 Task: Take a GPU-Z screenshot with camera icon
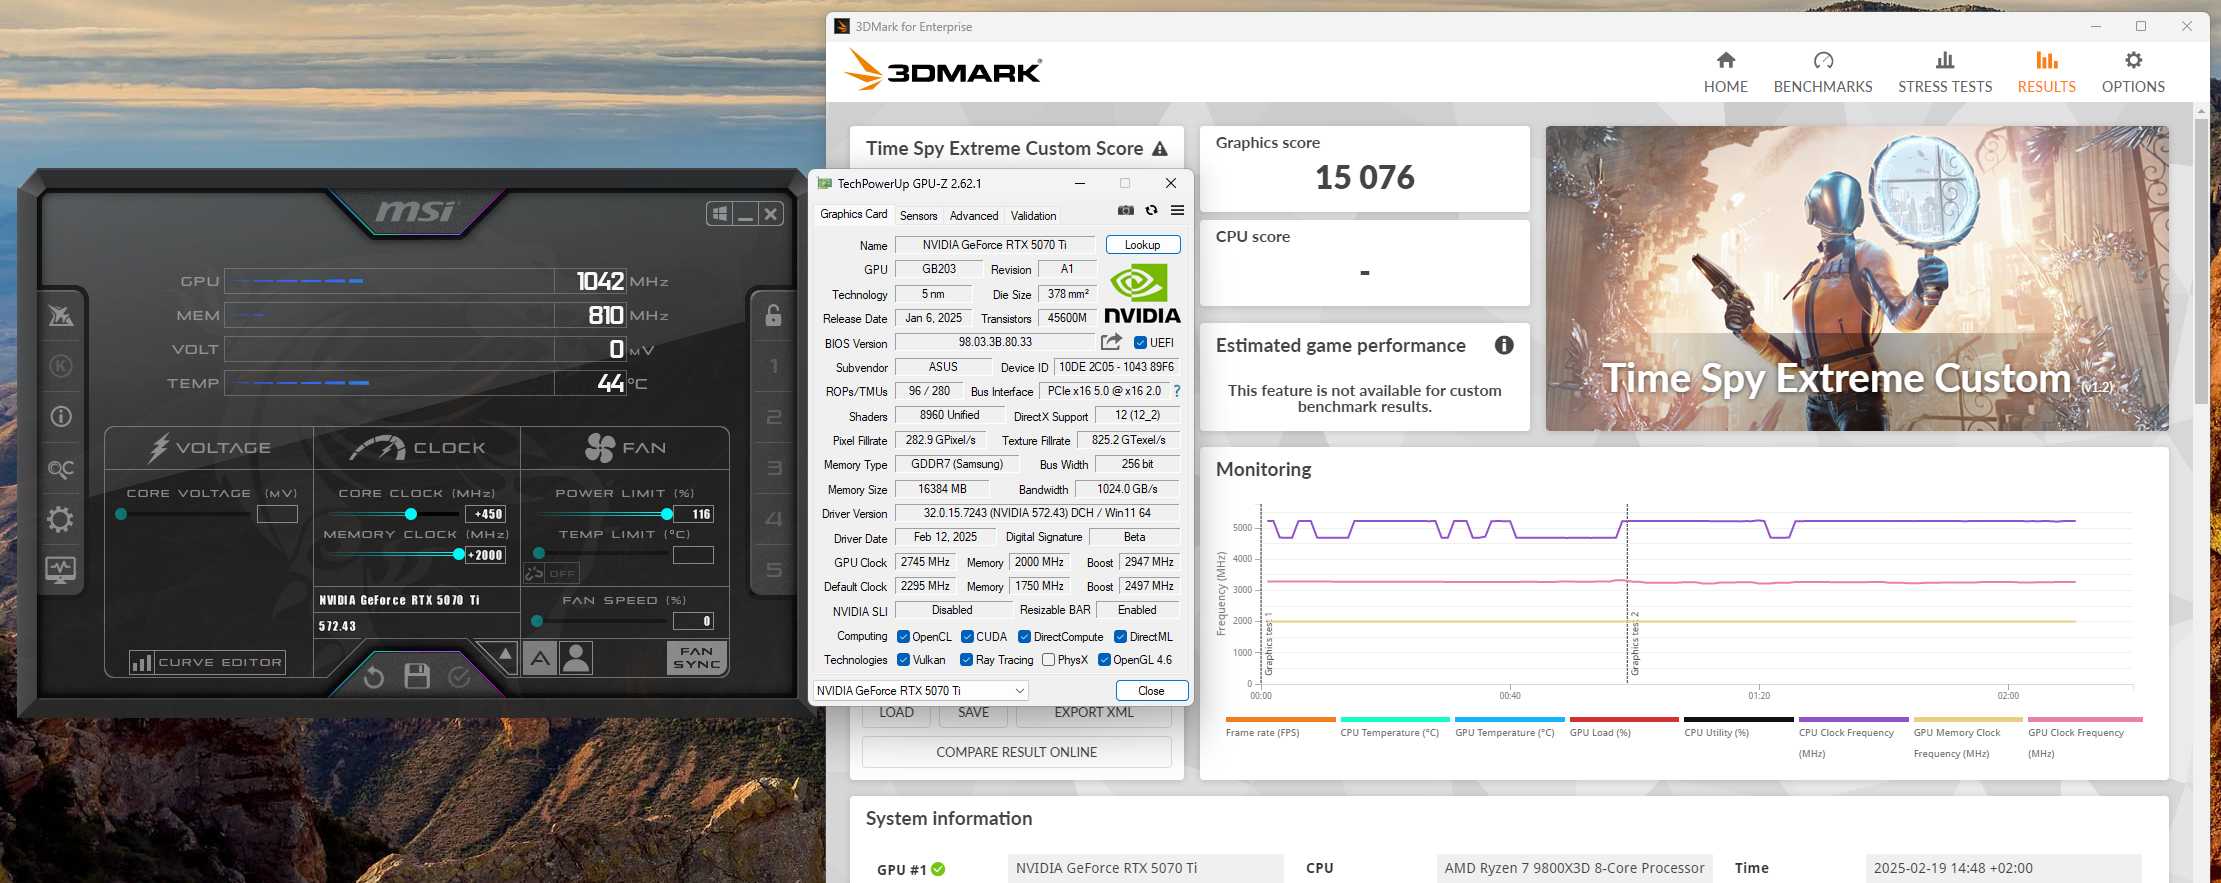[x=1126, y=210]
